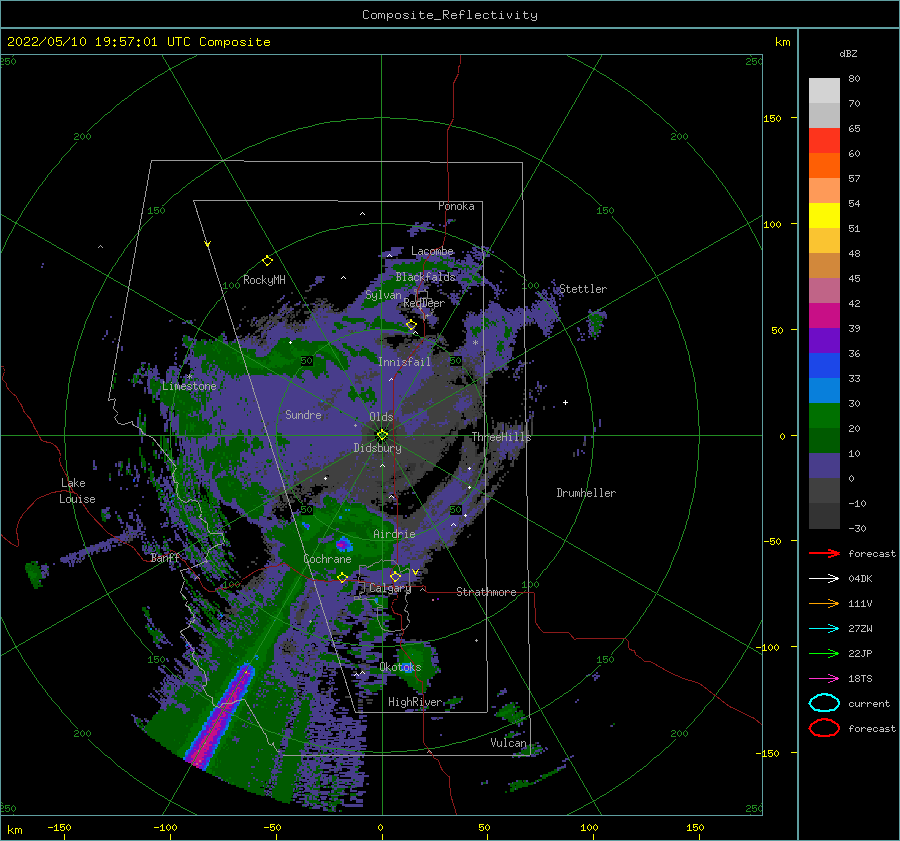The width and height of the screenshot is (900, 841).
Task: Click the bright green 30 dBZ swatch
Action: pyautogui.click(x=824, y=416)
